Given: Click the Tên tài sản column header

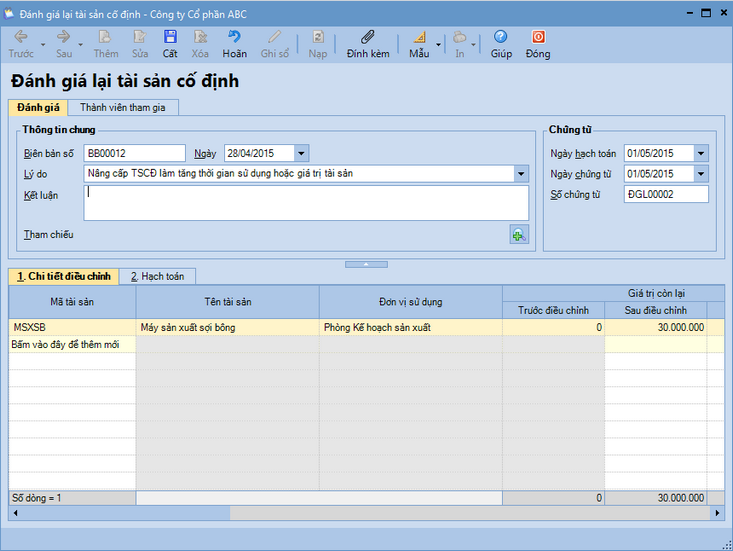Looking at the screenshot, I should tap(228, 302).
